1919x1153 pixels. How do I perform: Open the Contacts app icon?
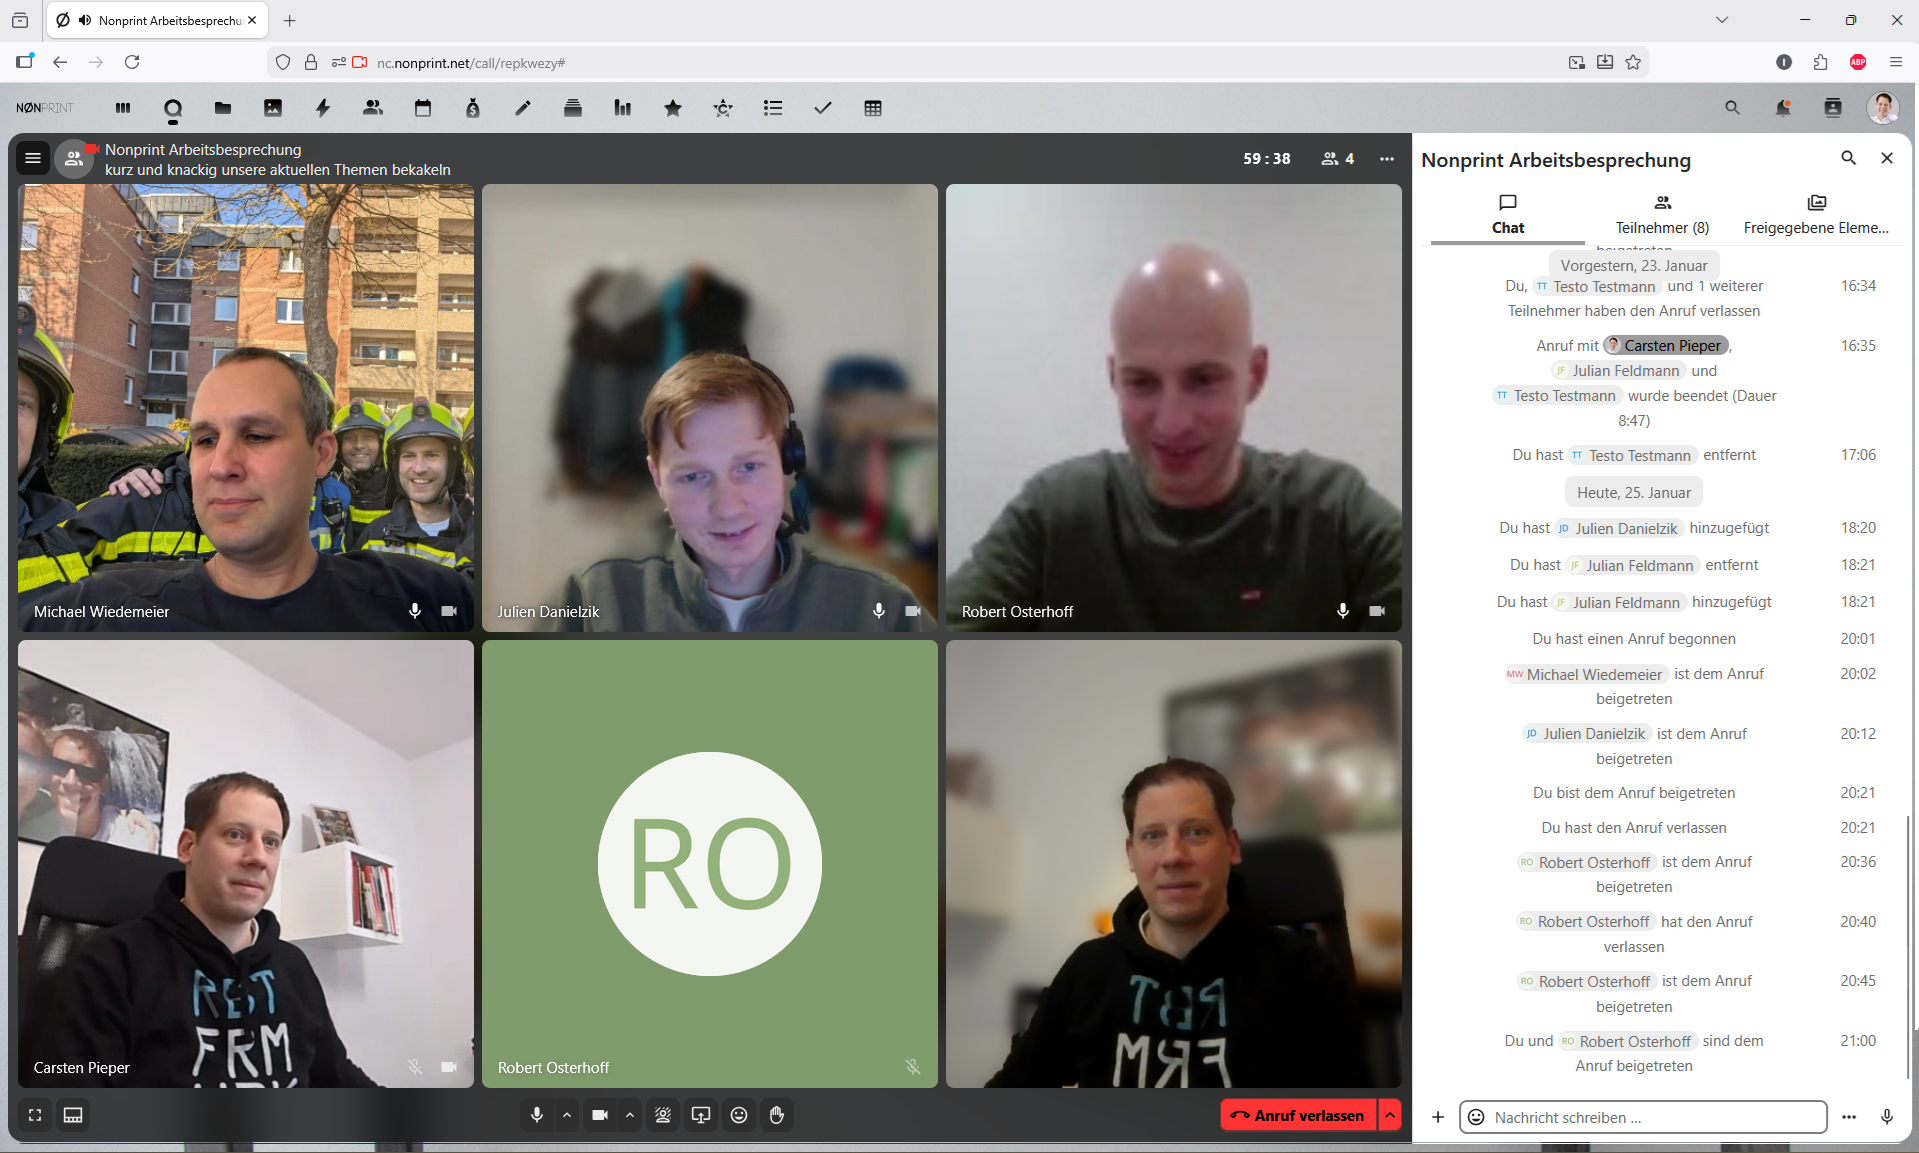pyautogui.click(x=373, y=108)
